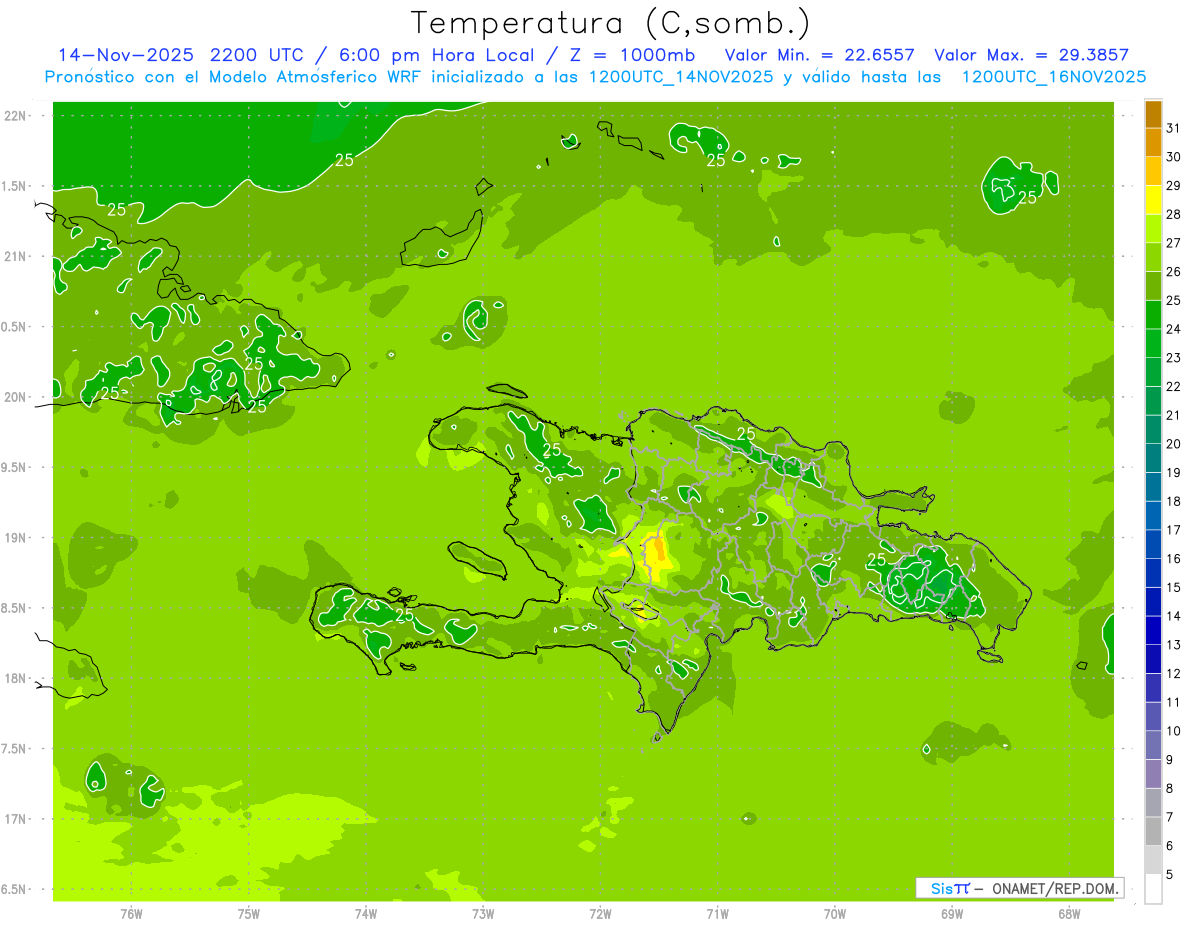Image resolution: width=1200 pixels, height=927 pixels.
Task: Click the colorbar label "22"
Action: (1174, 386)
